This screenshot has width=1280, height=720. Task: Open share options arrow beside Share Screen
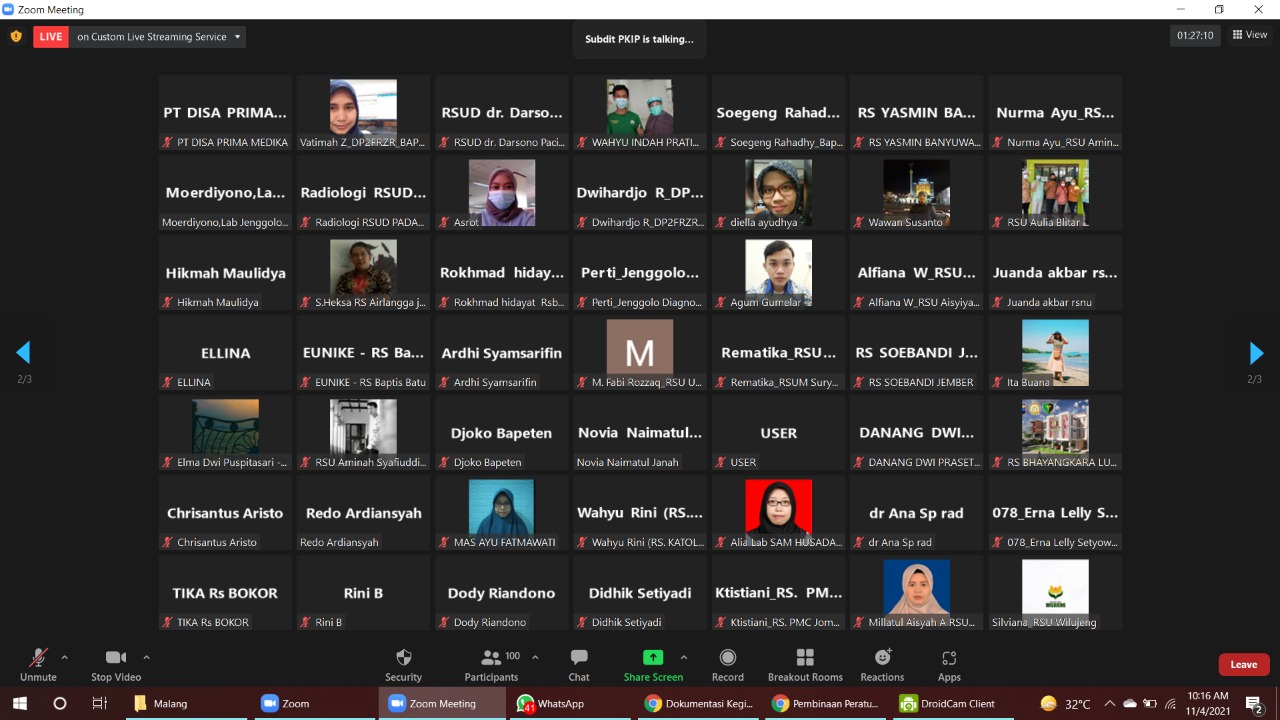[x=684, y=657]
